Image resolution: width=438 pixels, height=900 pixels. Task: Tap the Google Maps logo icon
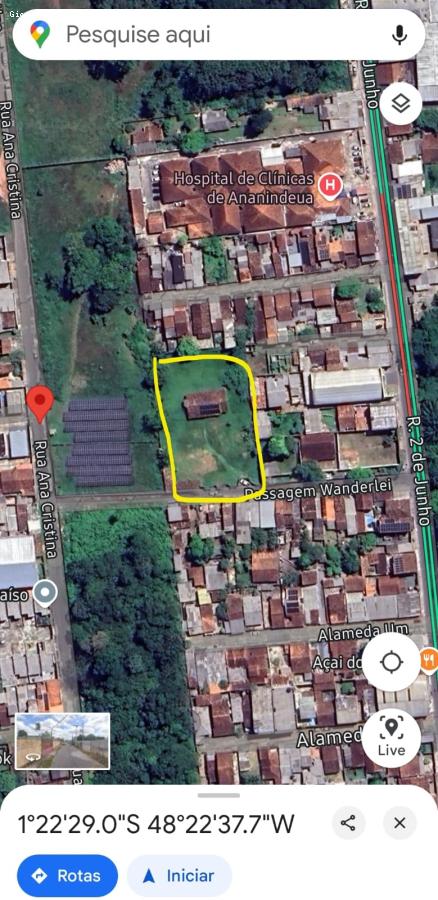coord(40,34)
